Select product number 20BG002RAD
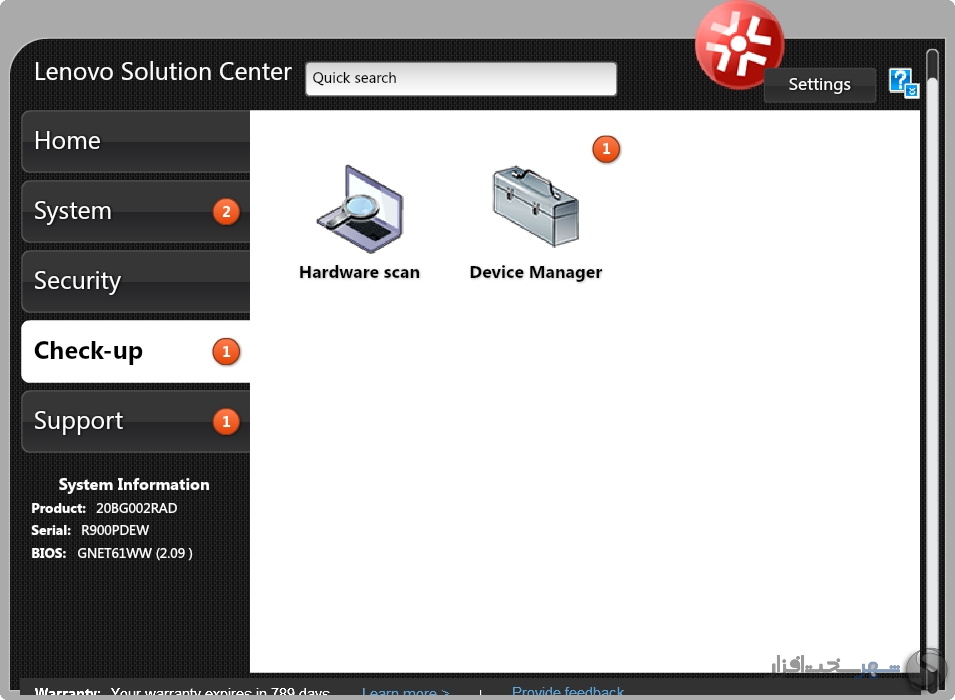955x700 pixels. [136, 508]
